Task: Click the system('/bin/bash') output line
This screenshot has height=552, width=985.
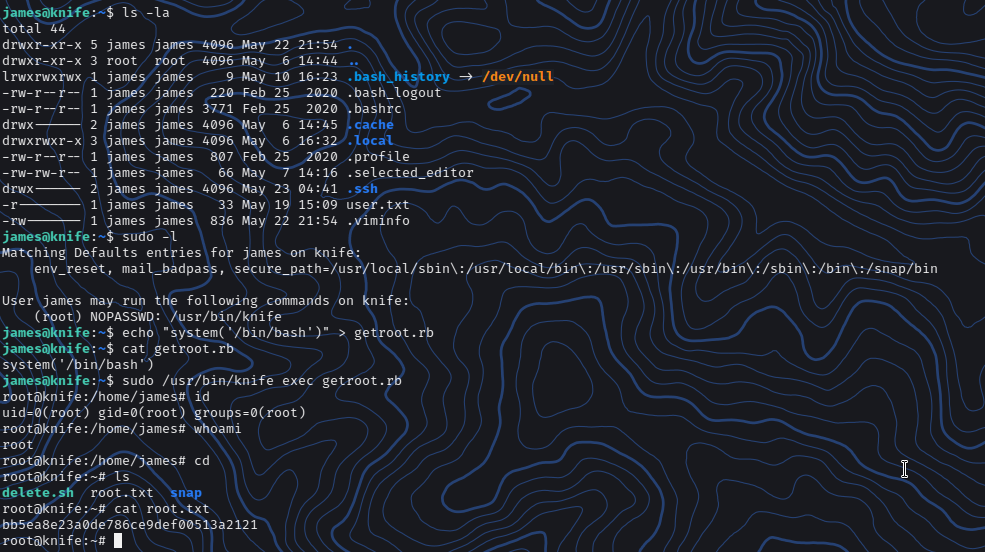Action: pos(78,365)
